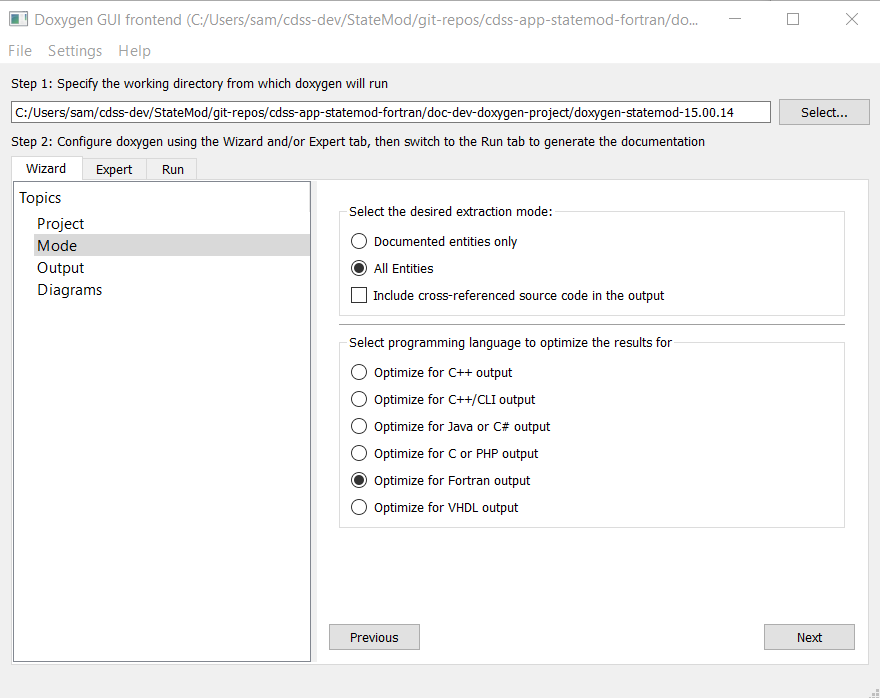Open the File menu
This screenshot has height=698, width=880.
pos(20,51)
